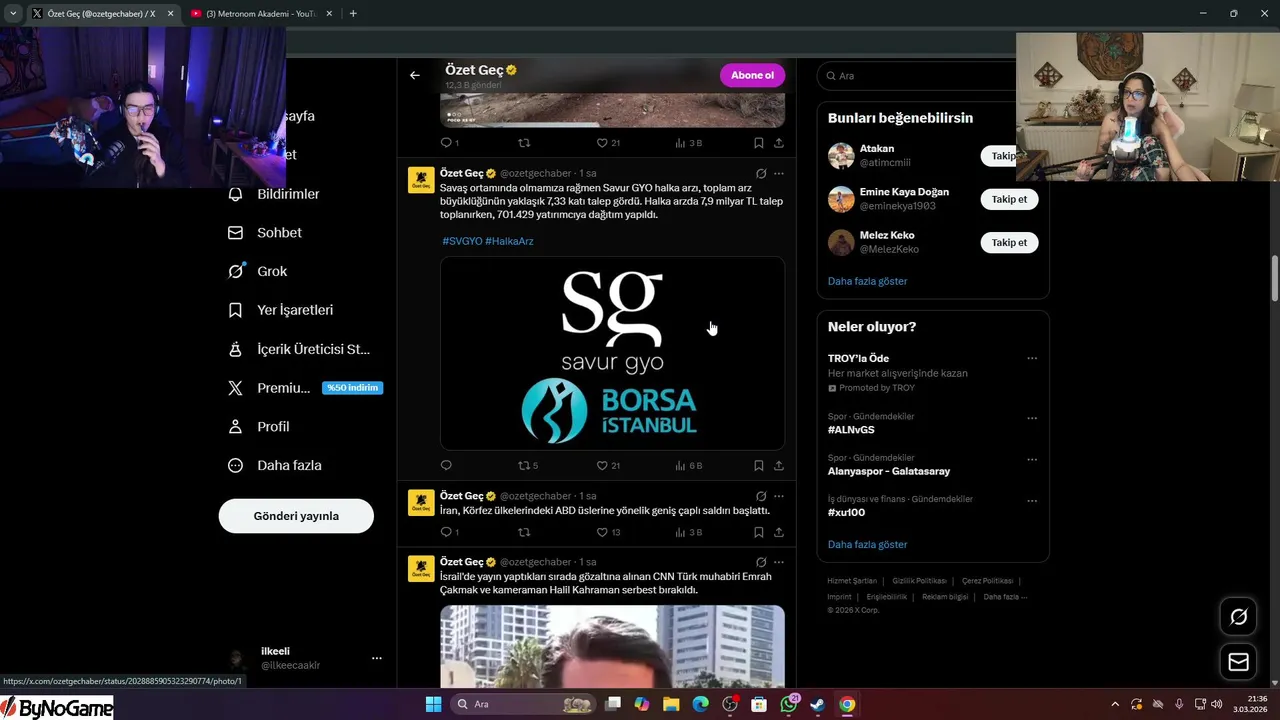
Task: Reply to the Savur GYO post
Action: 446,465
